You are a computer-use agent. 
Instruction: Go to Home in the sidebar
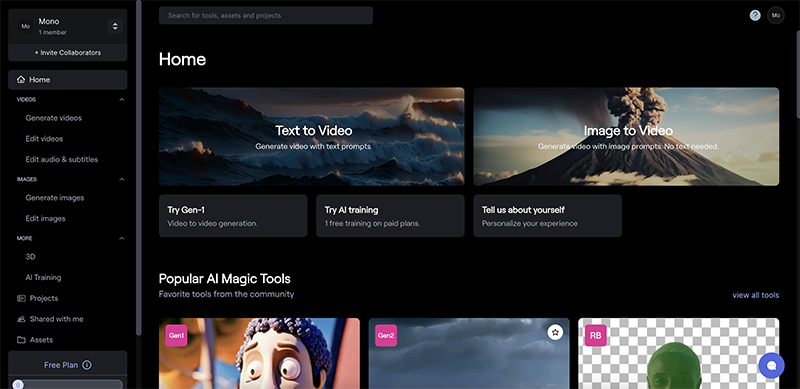pos(67,80)
